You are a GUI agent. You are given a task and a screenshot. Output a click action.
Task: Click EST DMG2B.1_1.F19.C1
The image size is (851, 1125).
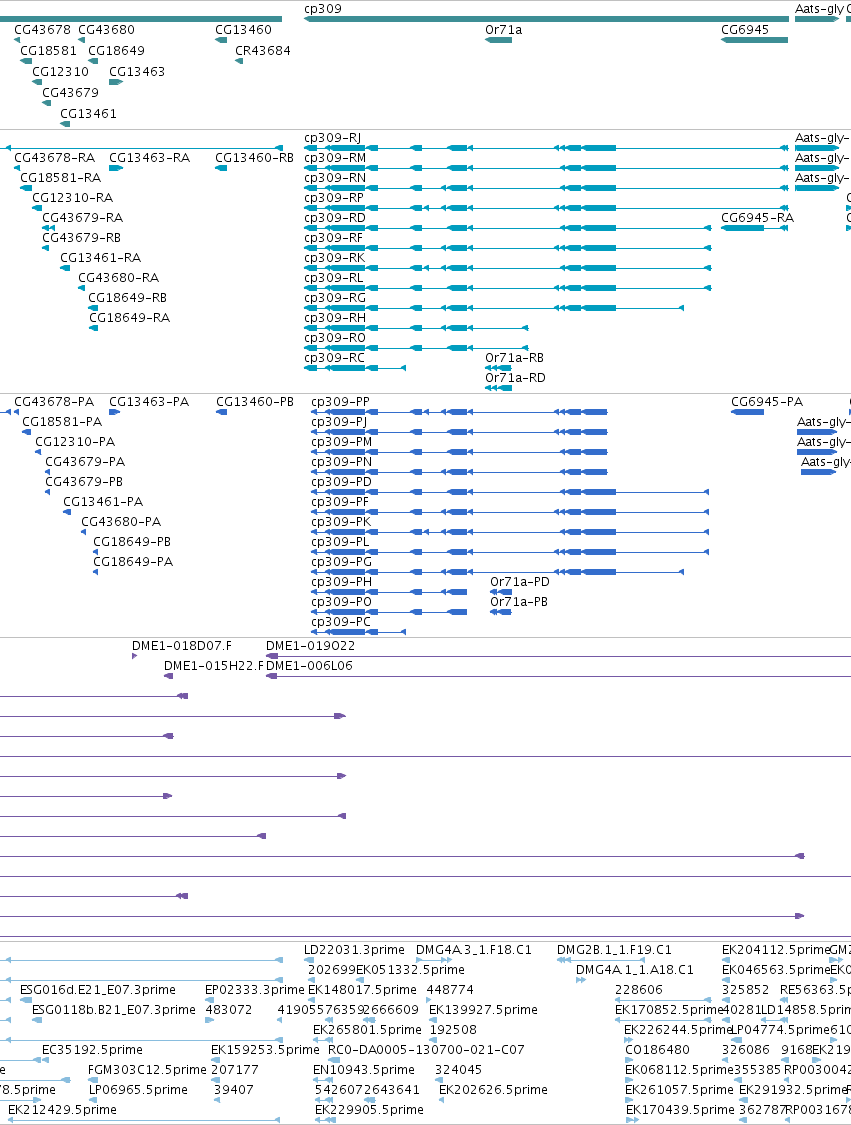614,950
